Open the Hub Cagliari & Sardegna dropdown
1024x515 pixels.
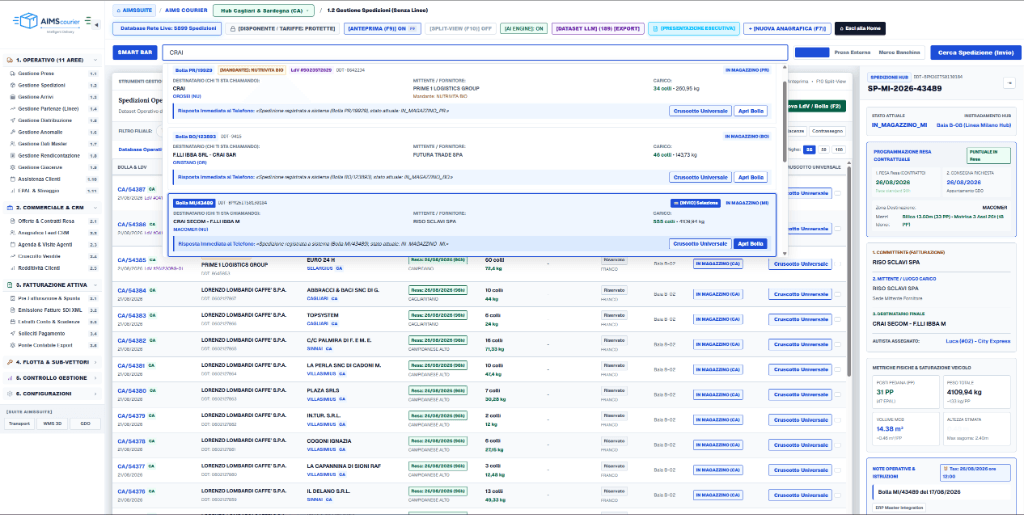point(264,10)
